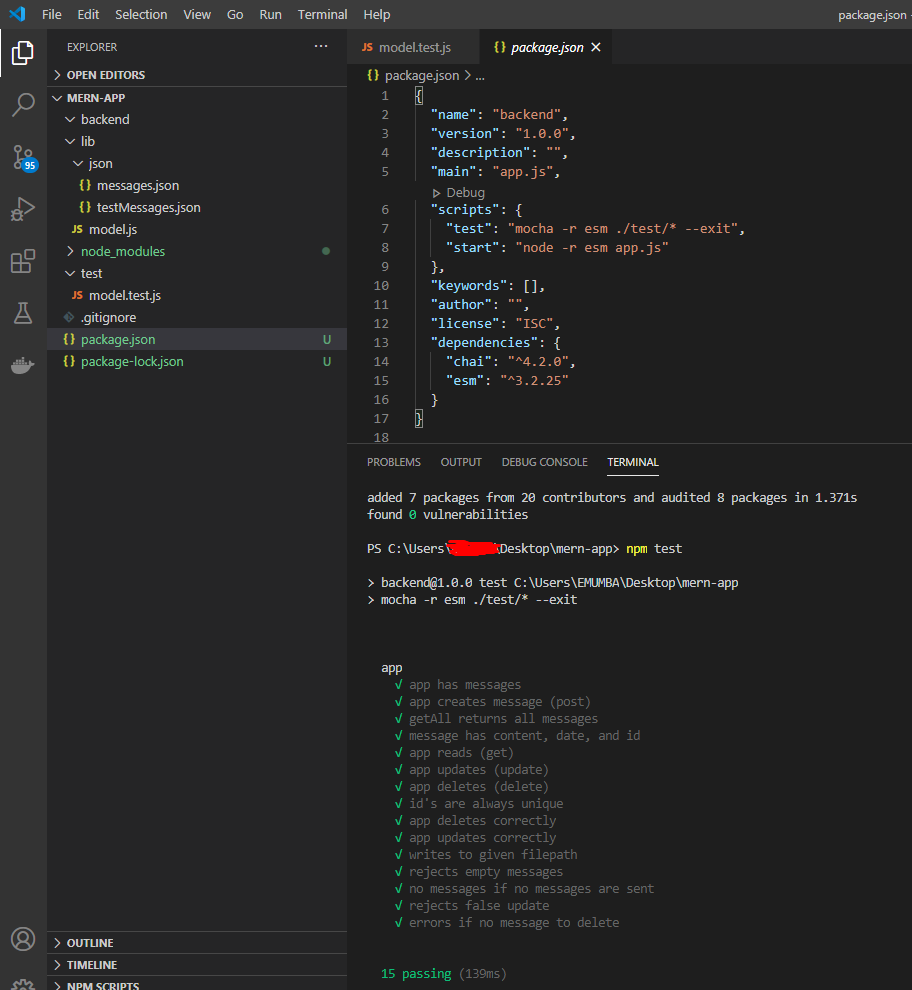Close the package.json editor tab
Screen dimensions: 912x990
596,47
